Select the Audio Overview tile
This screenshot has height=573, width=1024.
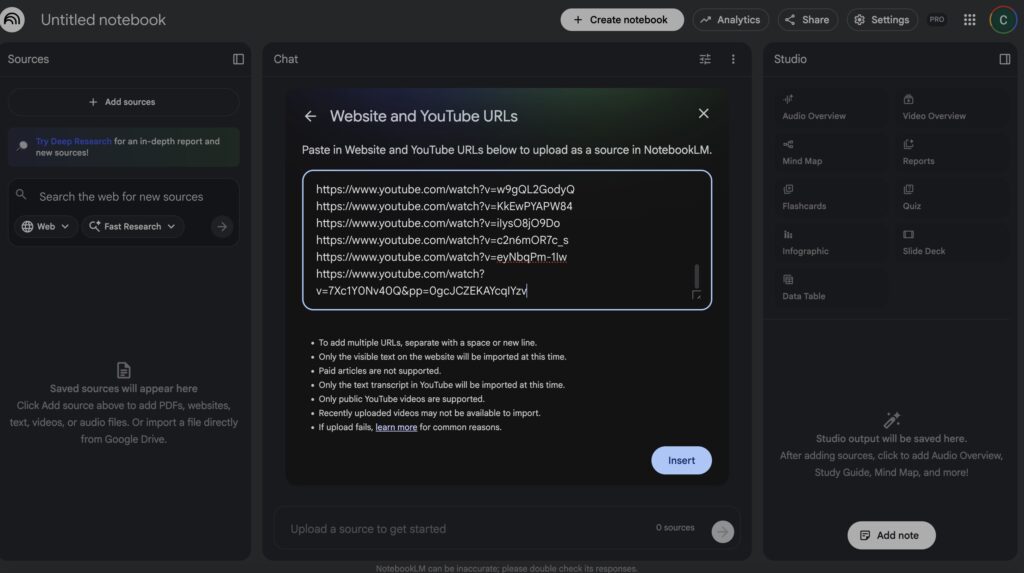point(823,107)
